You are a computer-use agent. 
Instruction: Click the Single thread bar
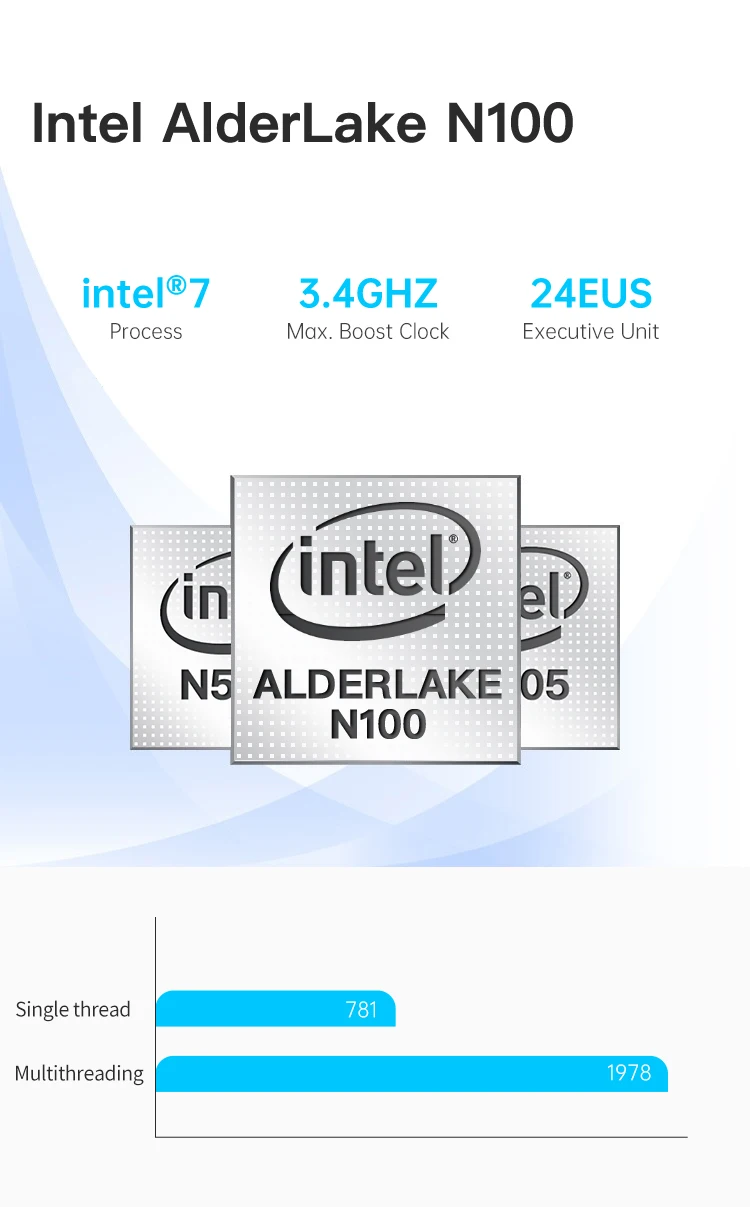tap(276, 1009)
